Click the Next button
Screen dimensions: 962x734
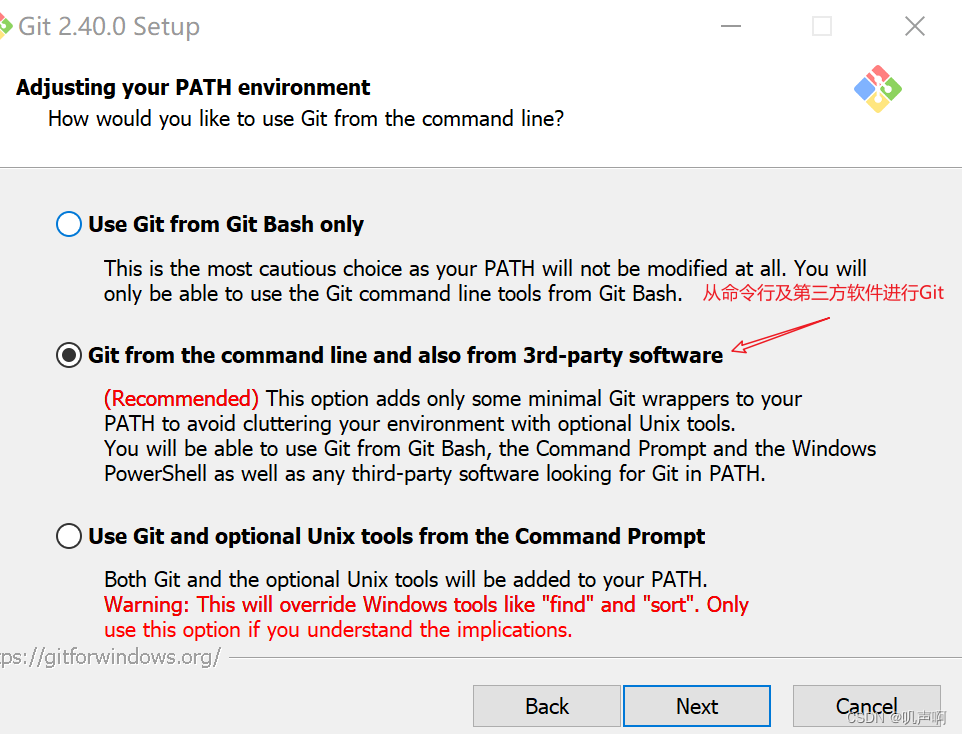coord(697,706)
